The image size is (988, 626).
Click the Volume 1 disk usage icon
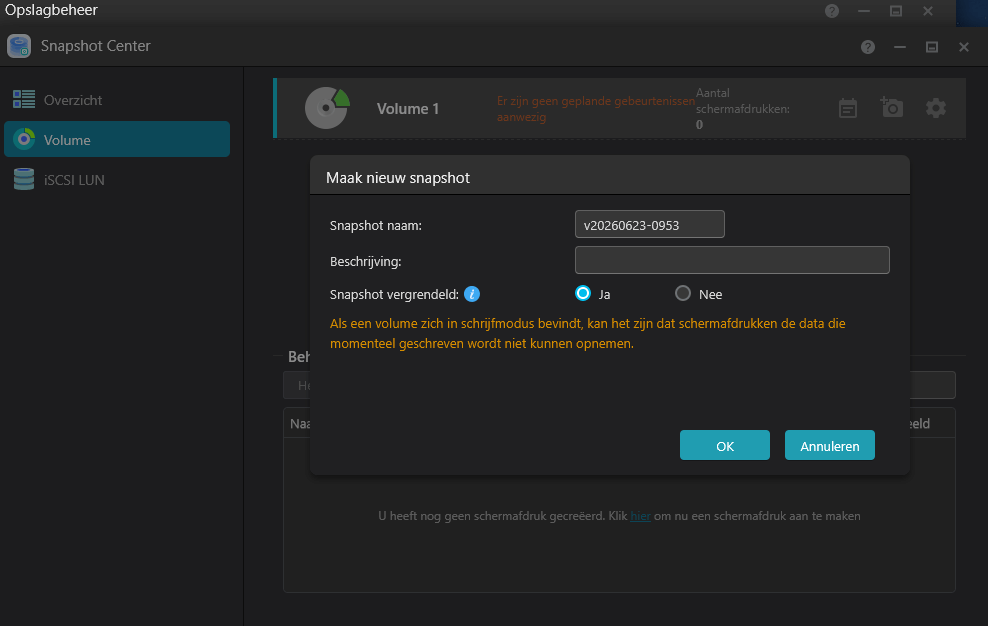[327, 108]
